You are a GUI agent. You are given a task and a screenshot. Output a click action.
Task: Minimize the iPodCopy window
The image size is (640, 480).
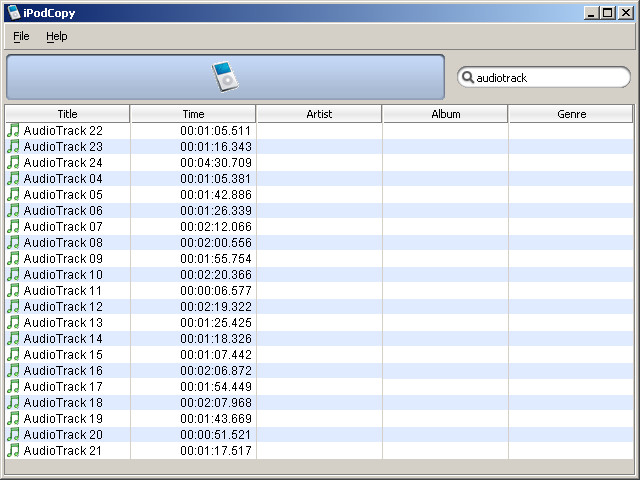pyautogui.click(x=591, y=13)
